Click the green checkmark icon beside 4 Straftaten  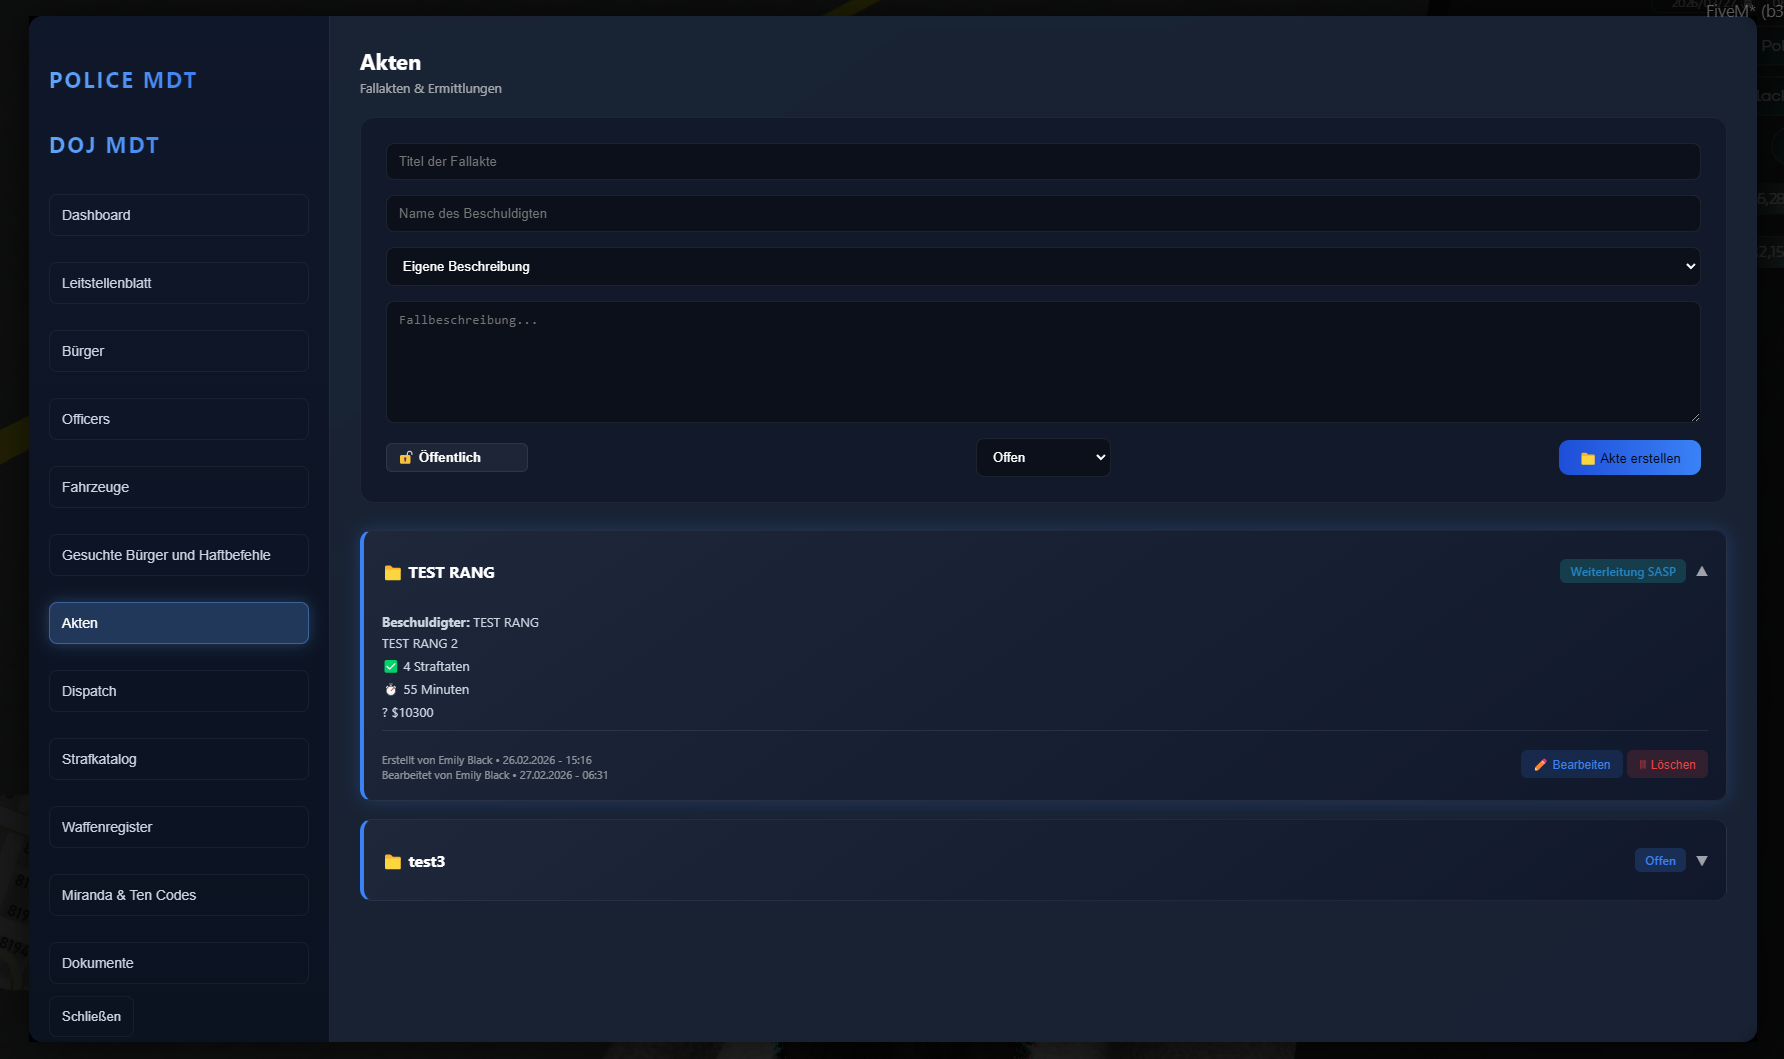point(391,667)
